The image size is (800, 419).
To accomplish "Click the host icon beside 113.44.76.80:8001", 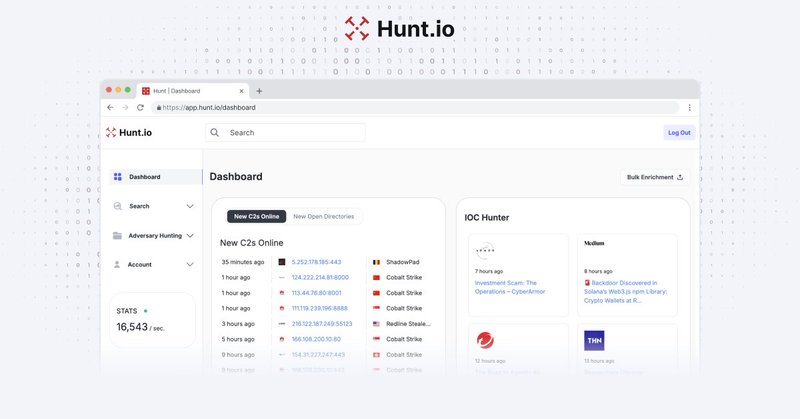I will point(282,293).
